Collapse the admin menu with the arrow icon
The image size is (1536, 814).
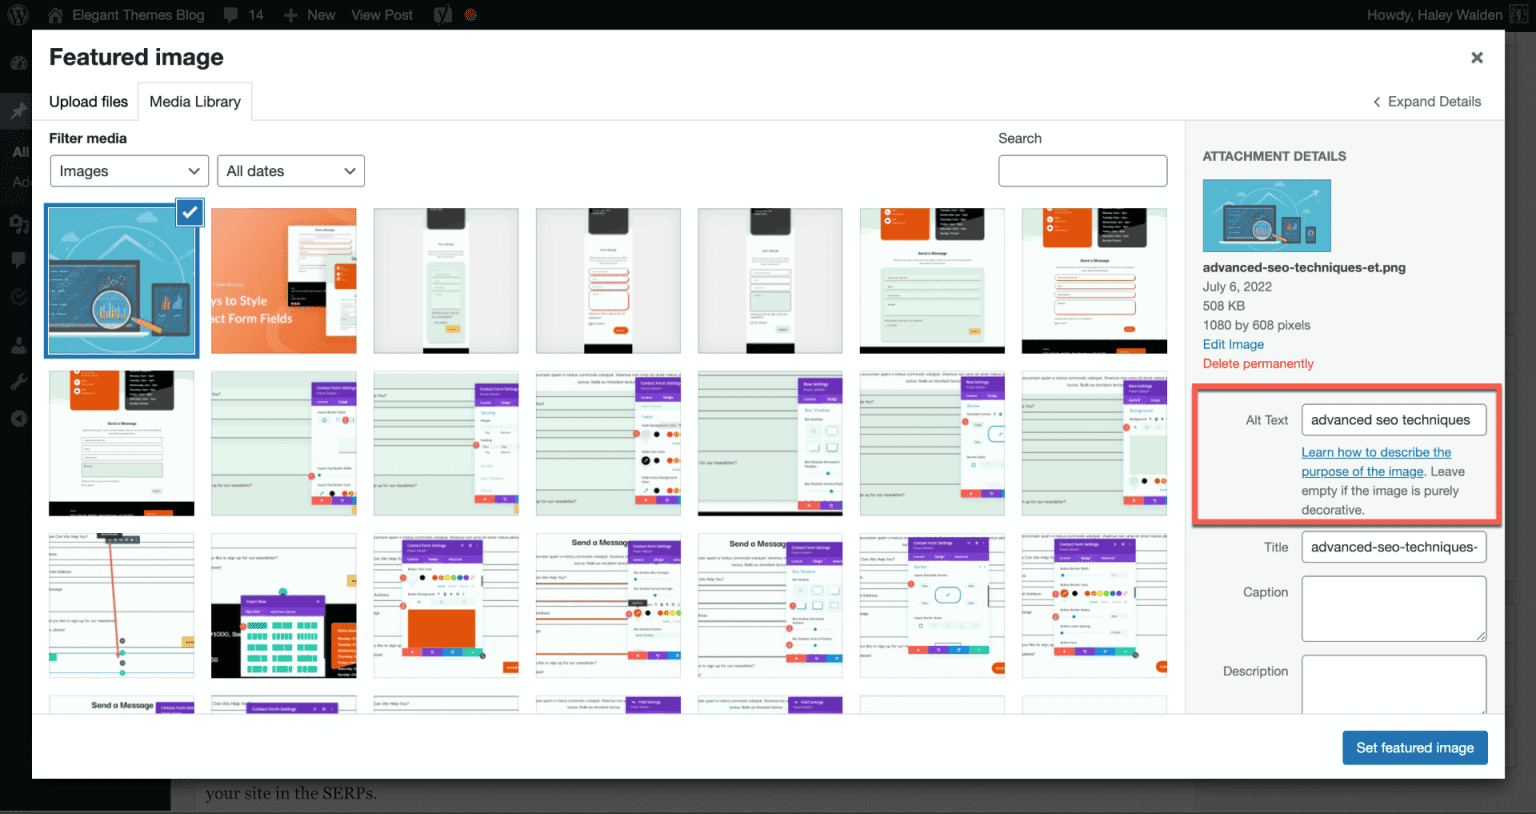click(x=17, y=418)
